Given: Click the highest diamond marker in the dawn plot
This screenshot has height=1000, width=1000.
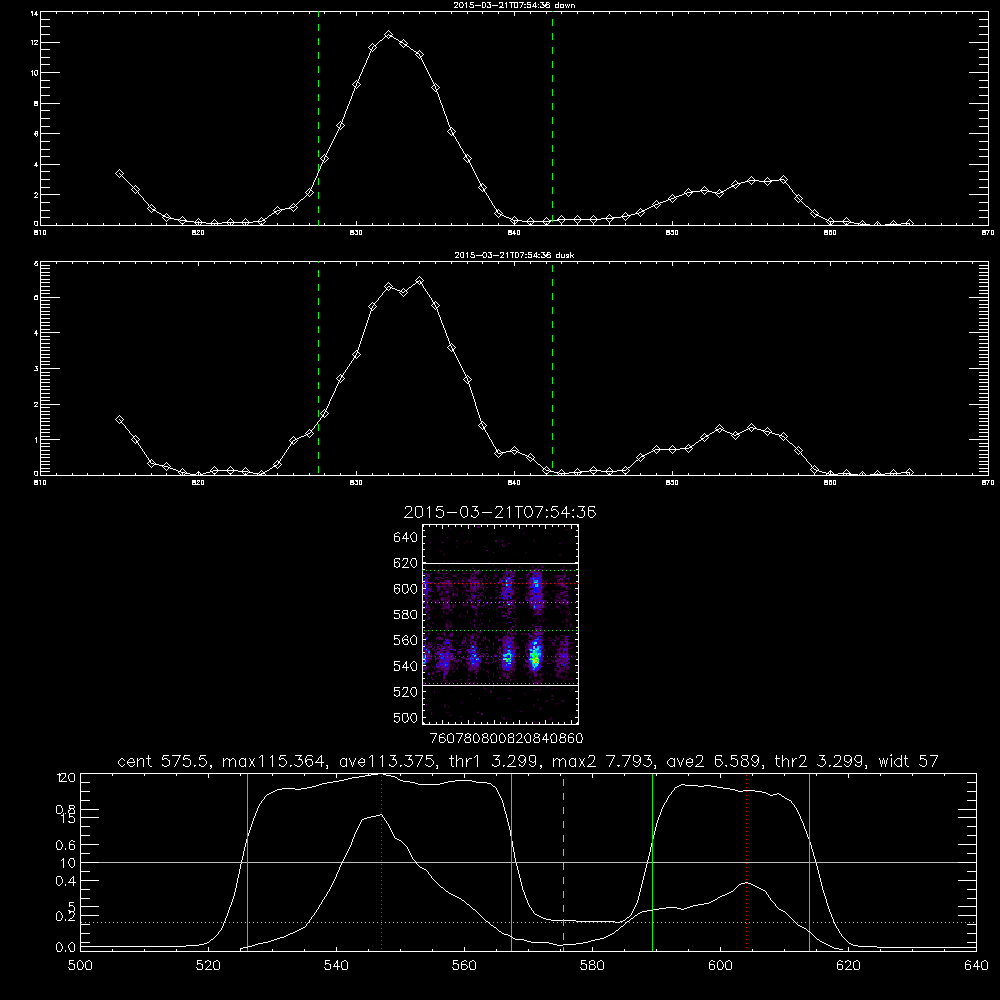Looking at the screenshot, I should click(x=388, y=34).
